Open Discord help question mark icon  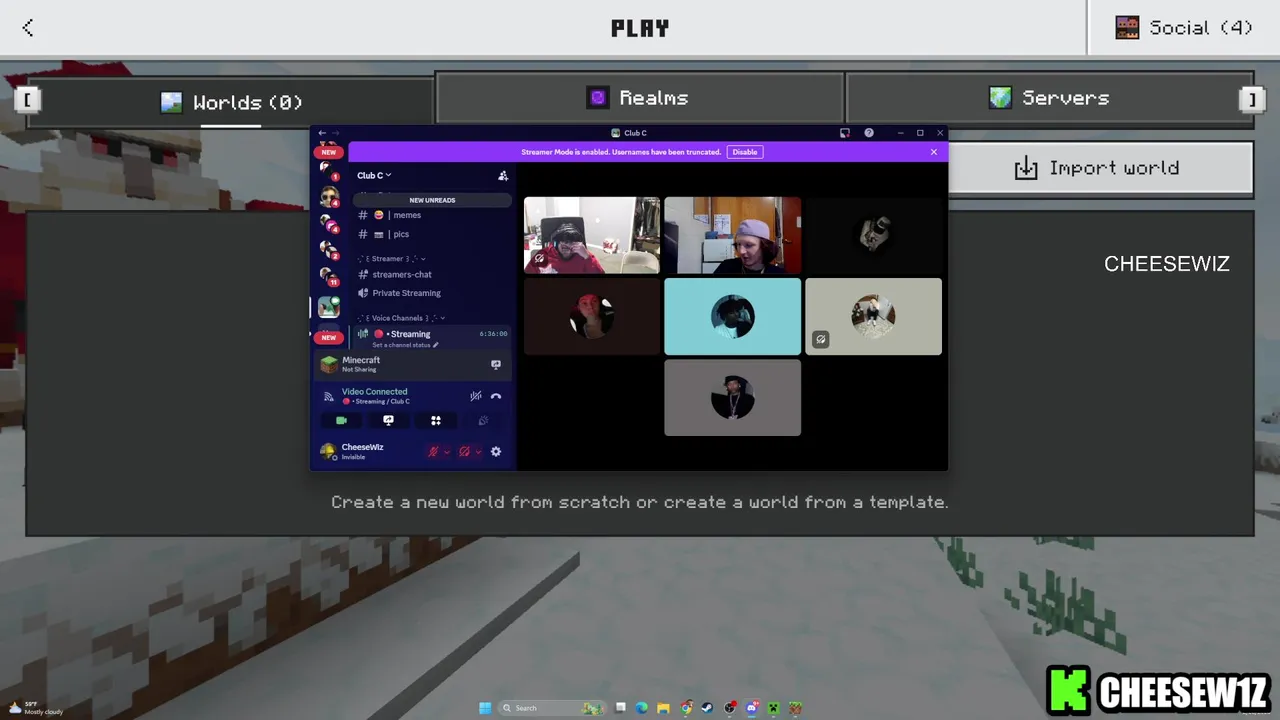[869, 133]
